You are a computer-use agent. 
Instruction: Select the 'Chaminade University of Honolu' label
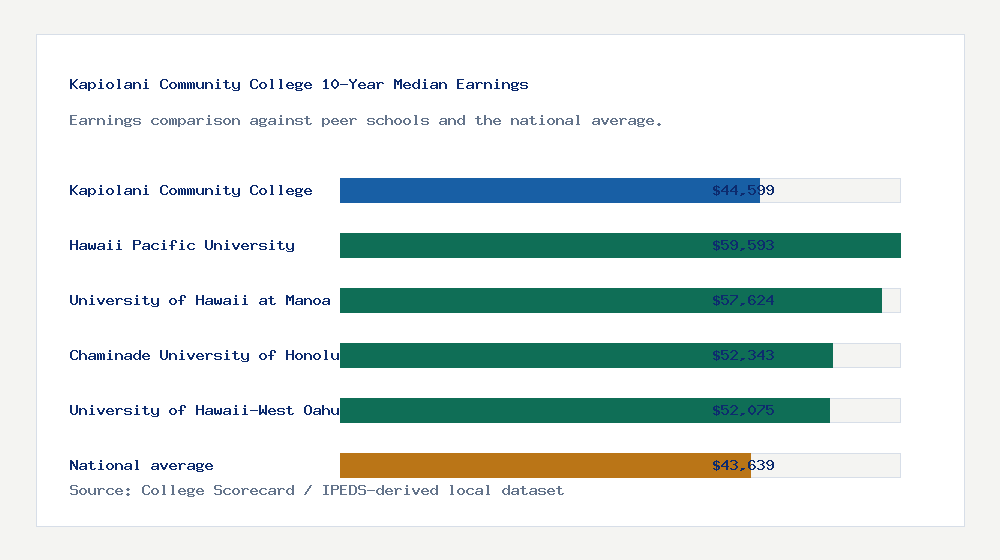pyautogui.click(x=204, y=355)
